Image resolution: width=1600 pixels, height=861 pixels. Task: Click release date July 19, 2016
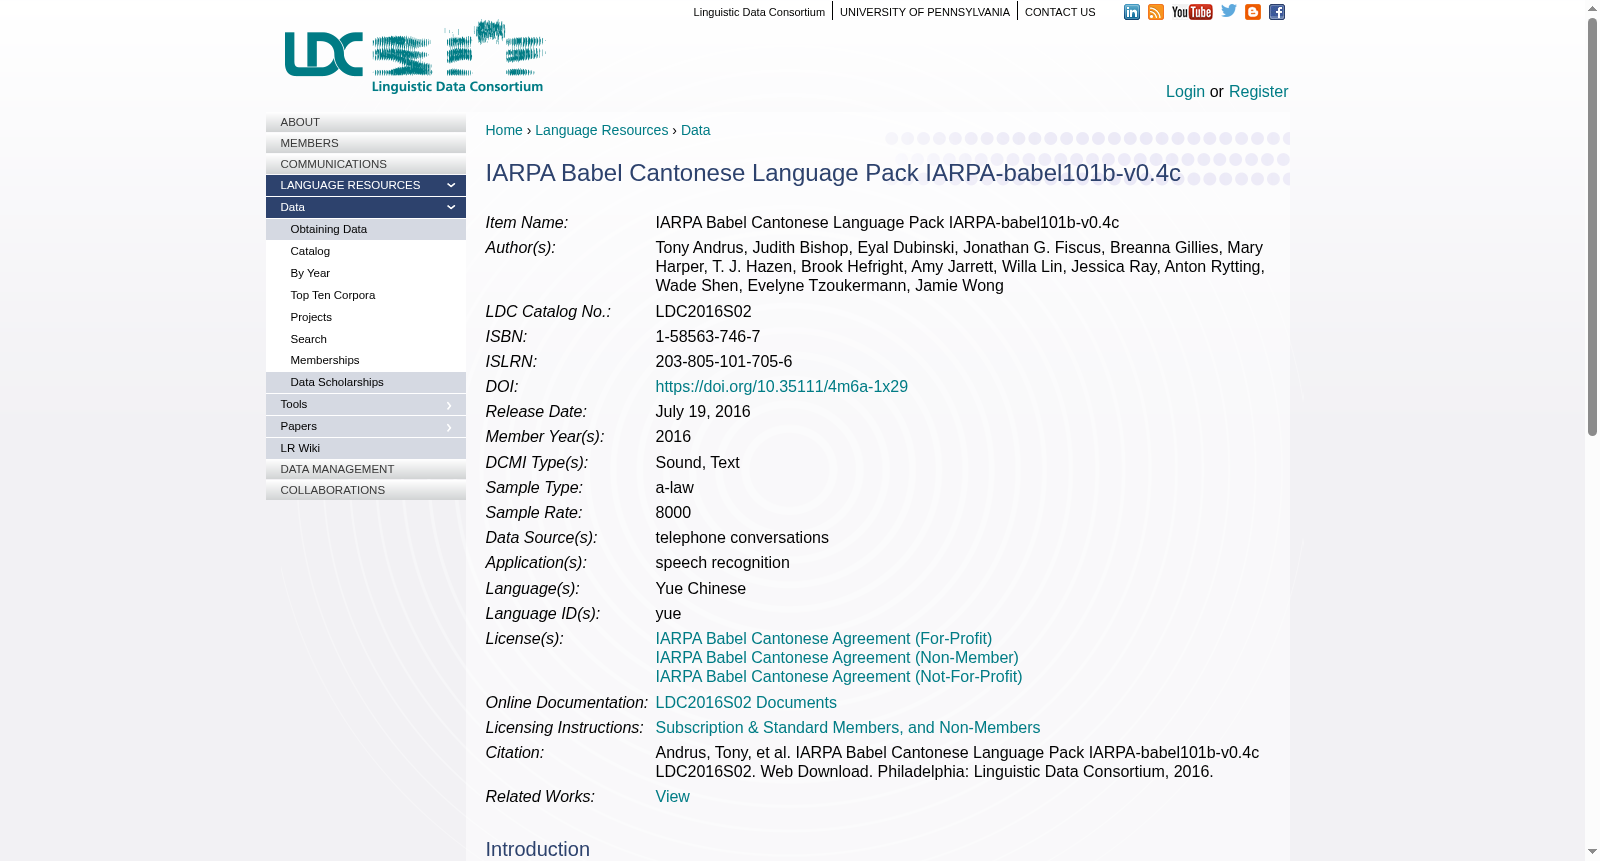pyautogui.click(x=703, y=411)
